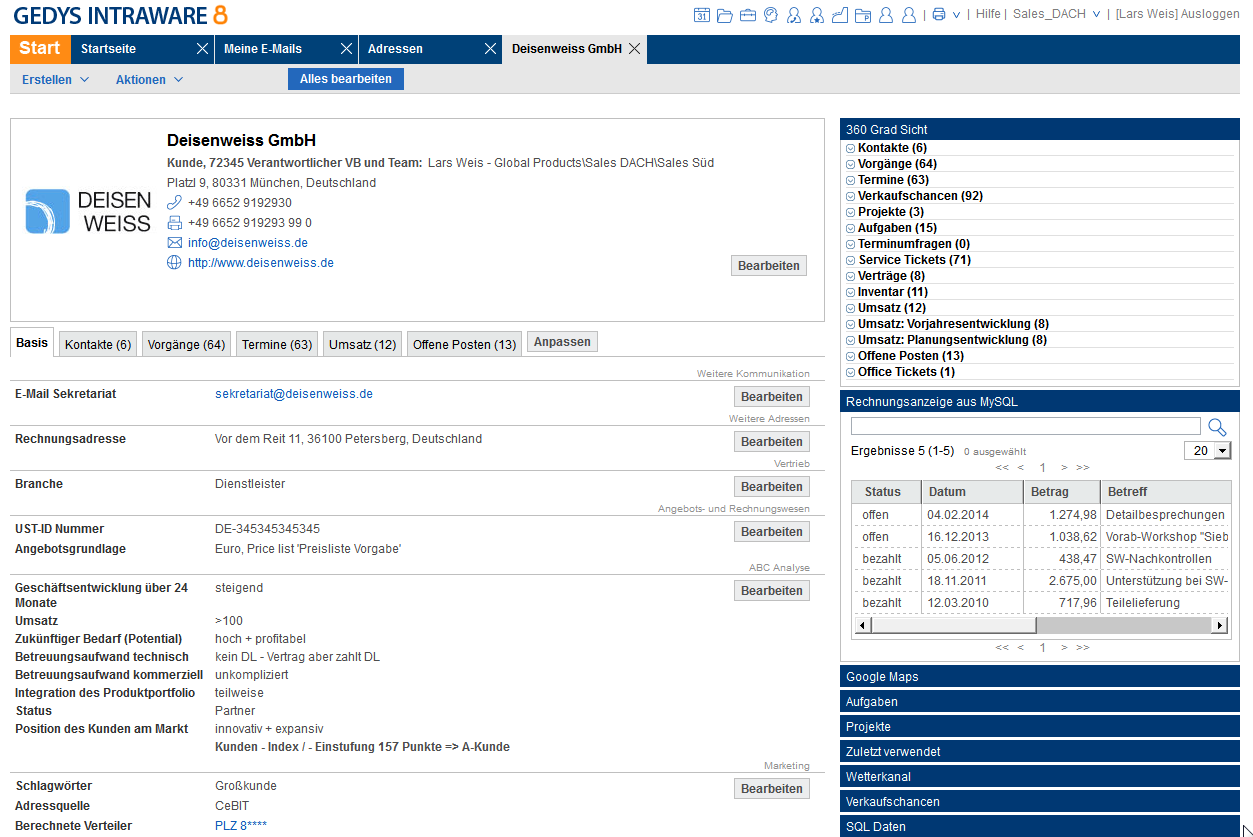The image size is (1253, 837).
Task: Expand the Zuletzt verwendet panel
Action: point(1040,752)
